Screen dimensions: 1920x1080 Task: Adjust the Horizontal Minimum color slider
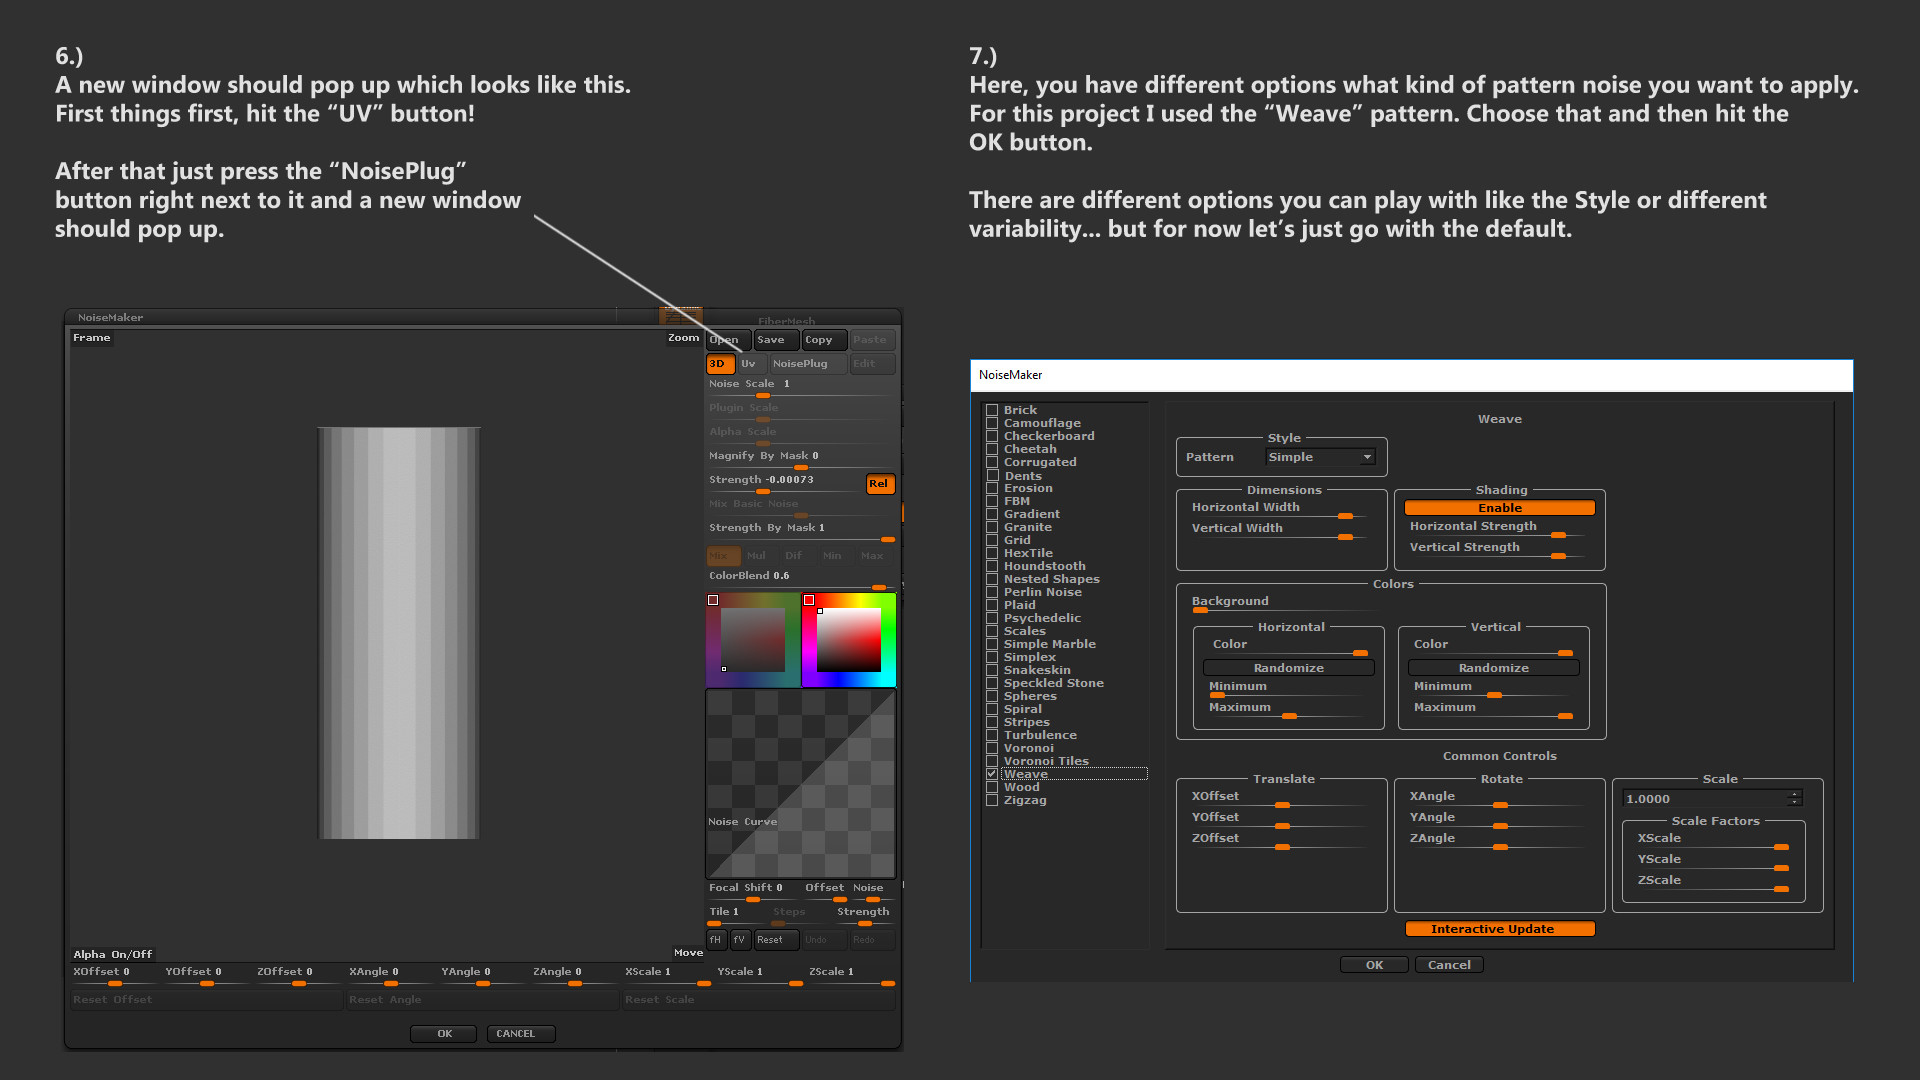(1288, 695)
